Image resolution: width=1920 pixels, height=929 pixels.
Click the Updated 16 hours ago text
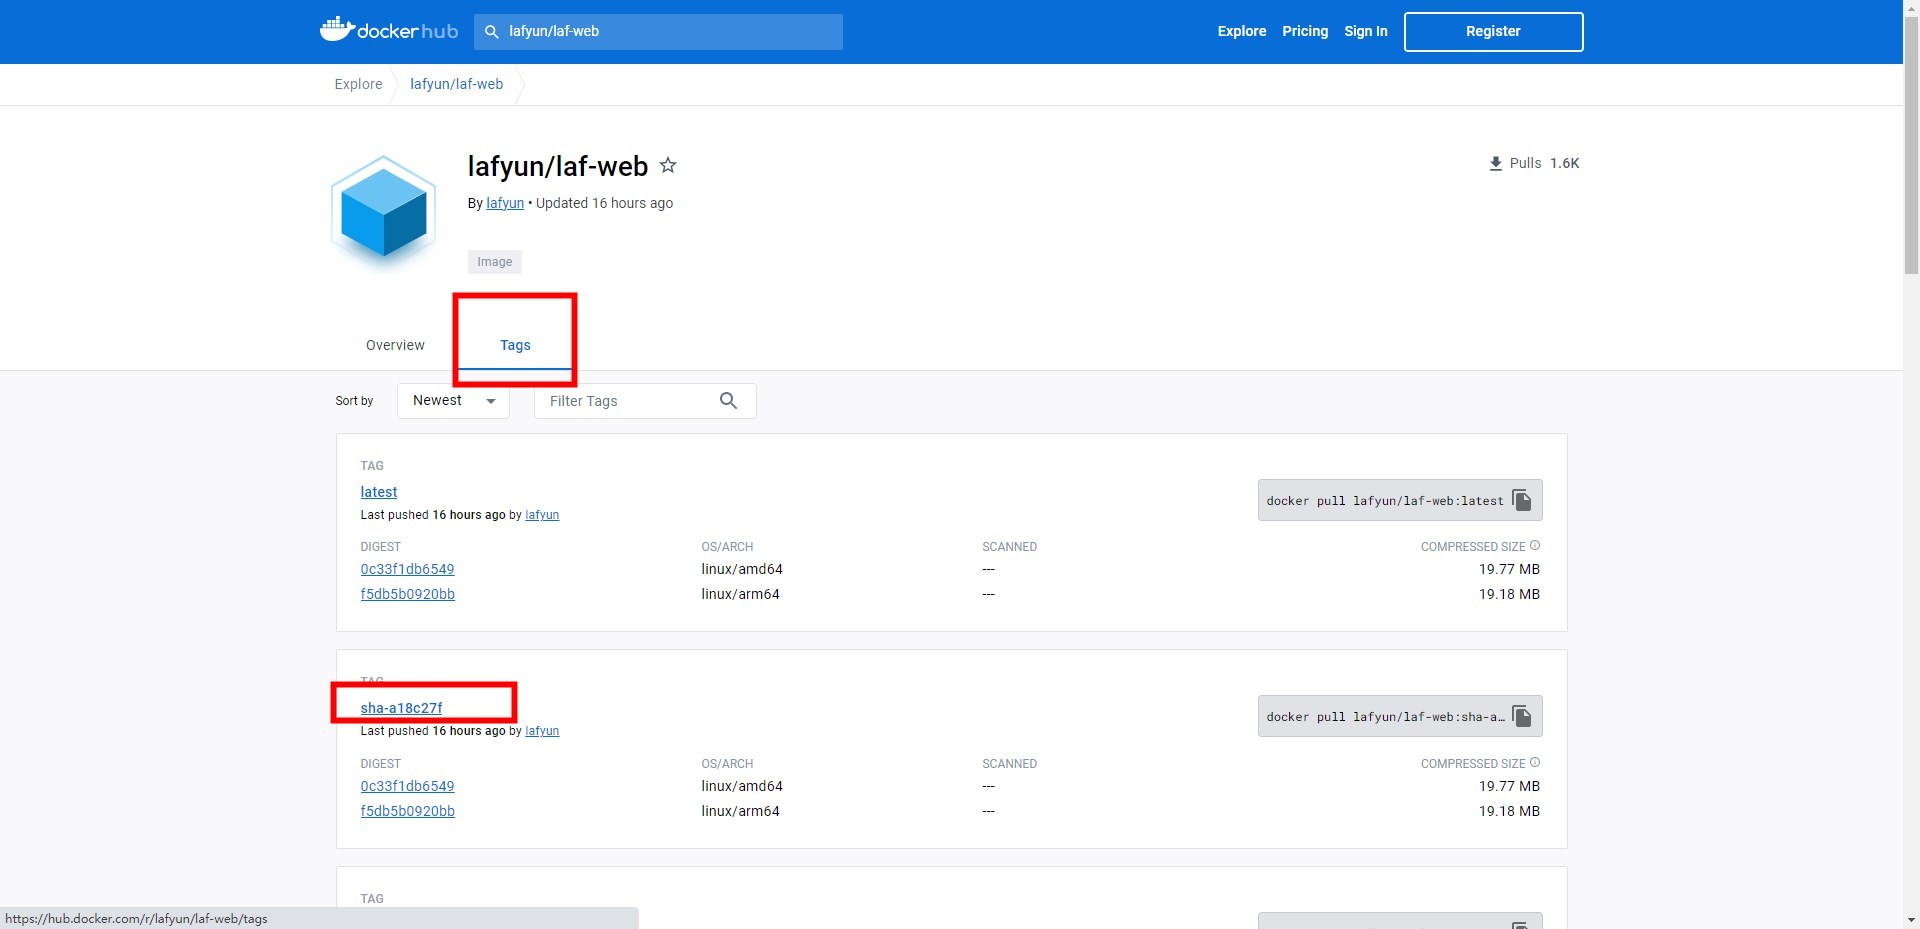(x=604, y=203)
